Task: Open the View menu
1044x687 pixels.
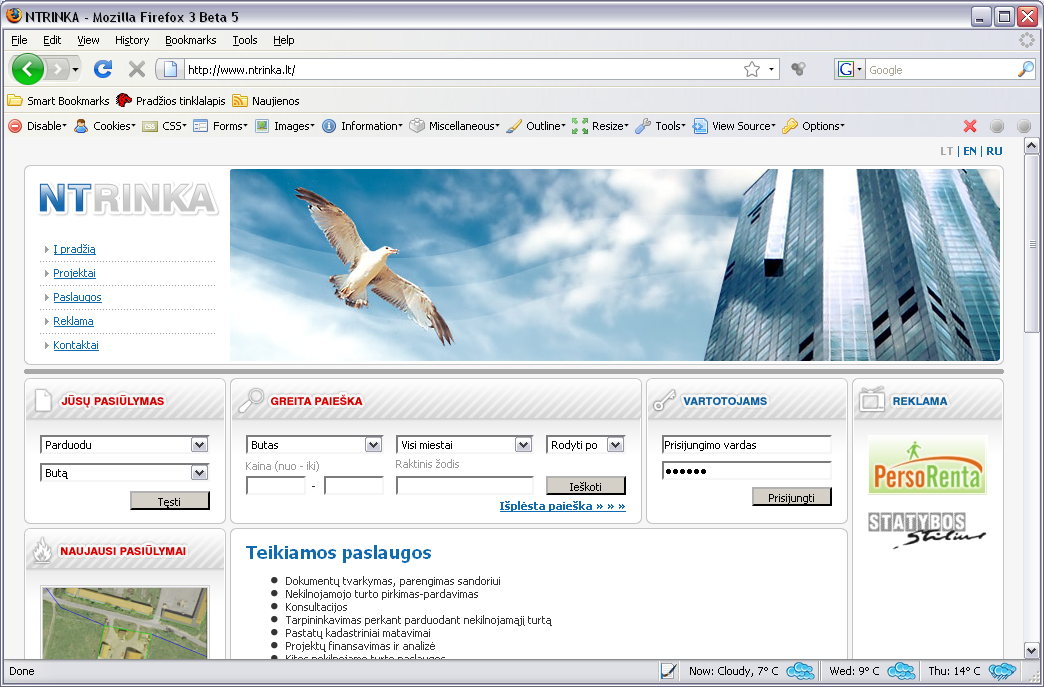Action: tap(88, 40)
